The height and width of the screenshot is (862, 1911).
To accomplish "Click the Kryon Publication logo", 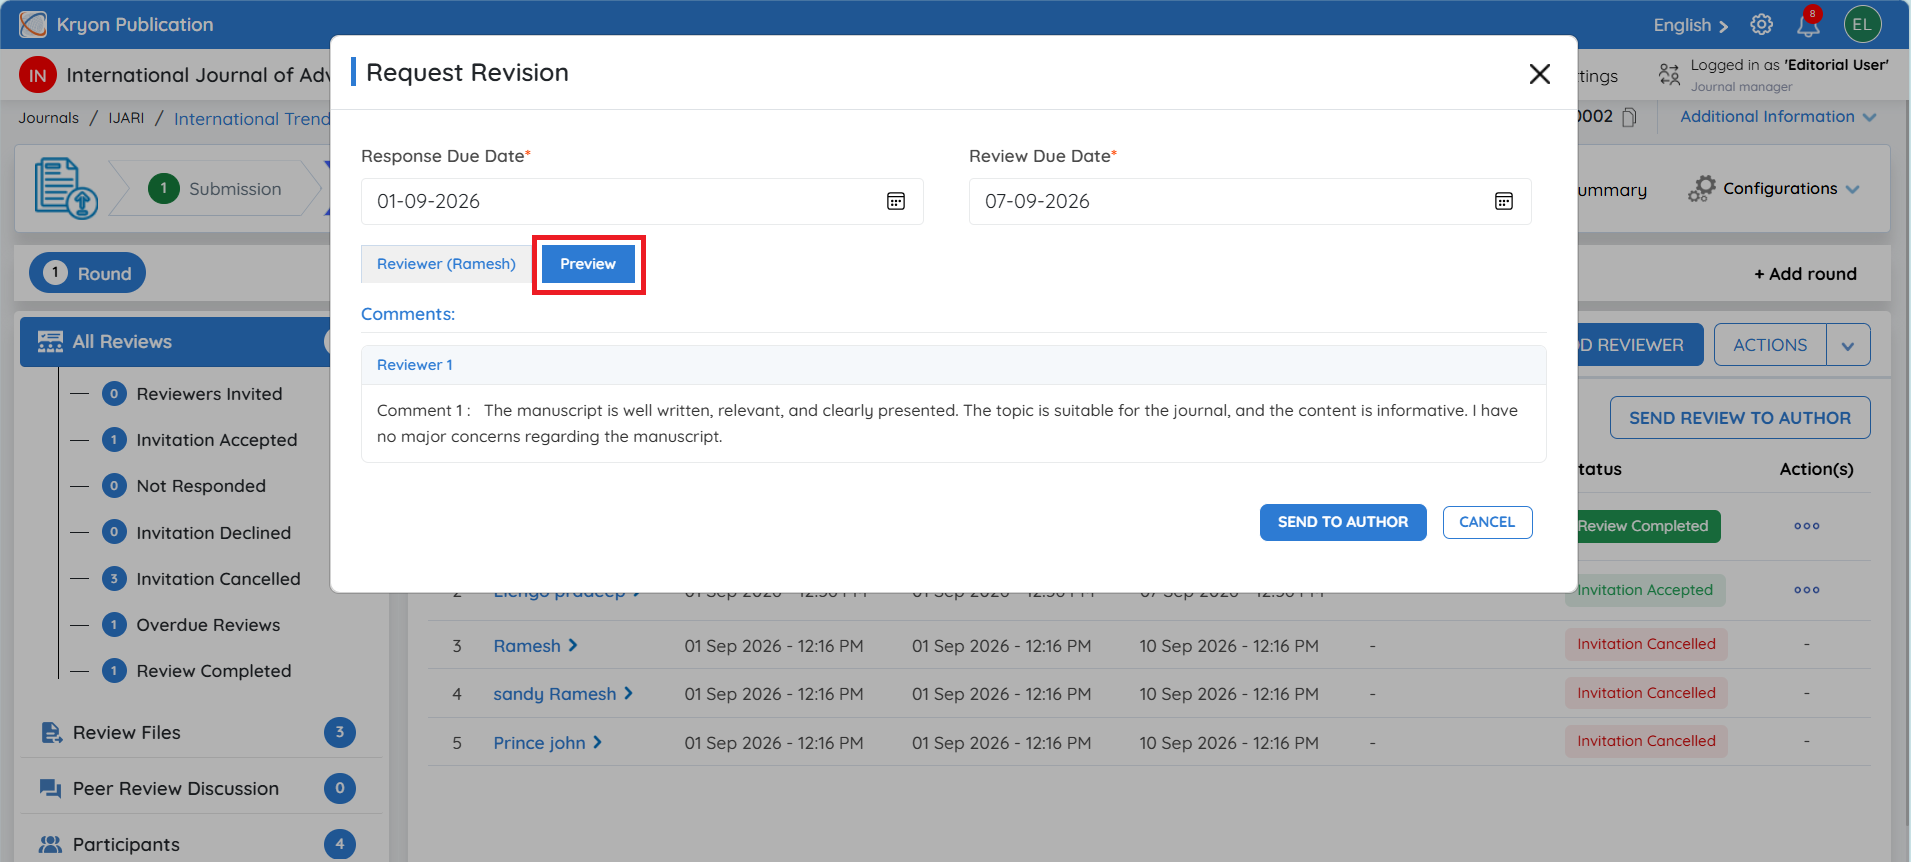I will pos(33,24).
